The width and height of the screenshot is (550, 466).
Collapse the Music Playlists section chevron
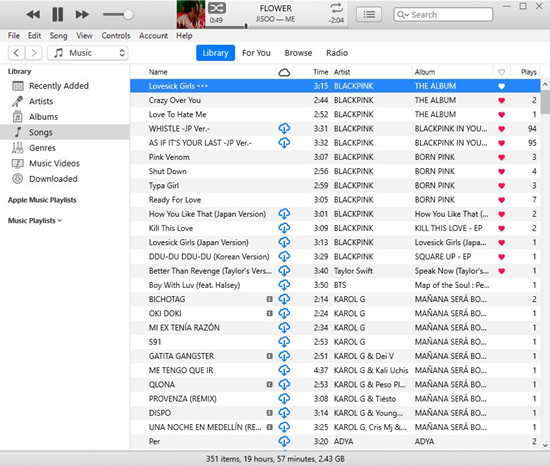60,221
